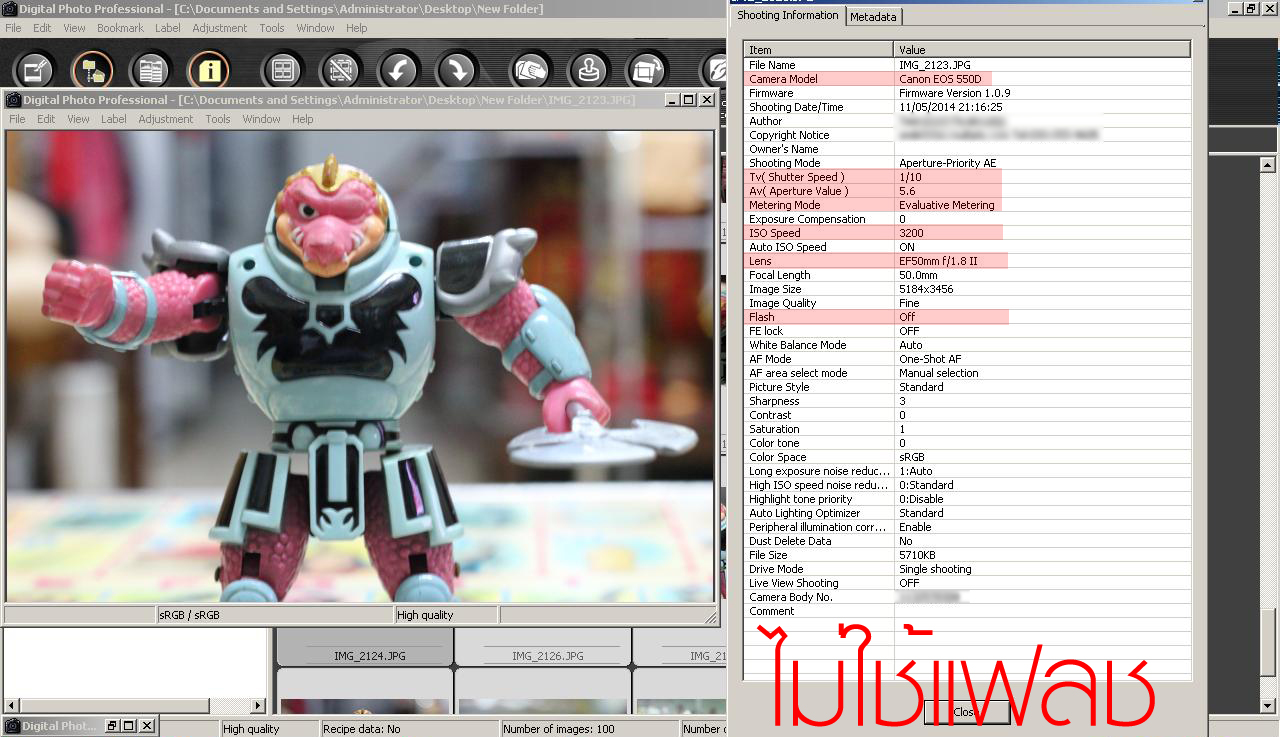Select the Shooting Information tab
Viewport: 1280px width, 737px height.
[x=788, y=15]
